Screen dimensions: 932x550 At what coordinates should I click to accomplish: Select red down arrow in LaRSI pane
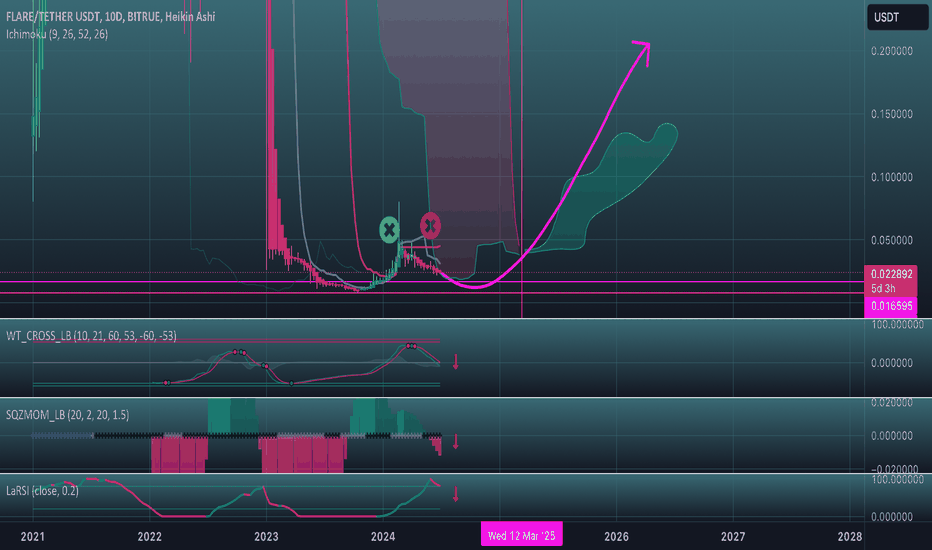(x=456, y=494)
